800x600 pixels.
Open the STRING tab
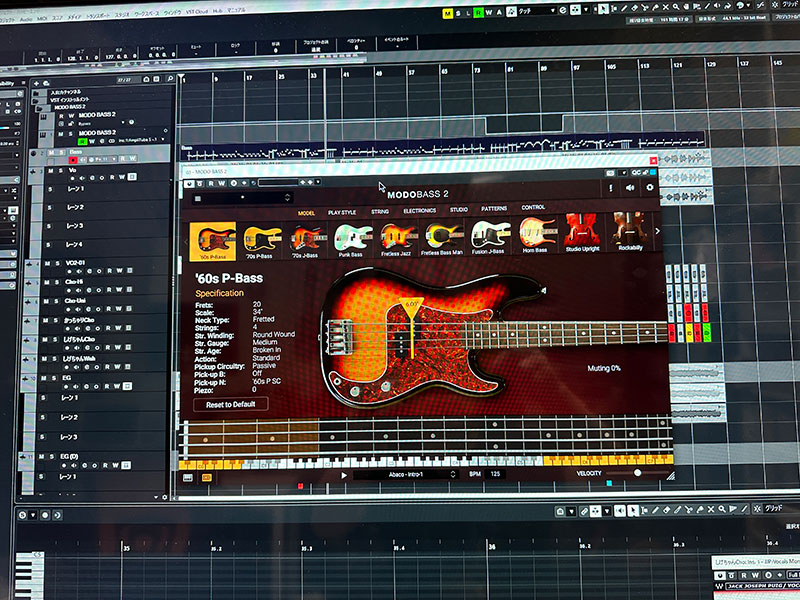[x=380, y=211]
